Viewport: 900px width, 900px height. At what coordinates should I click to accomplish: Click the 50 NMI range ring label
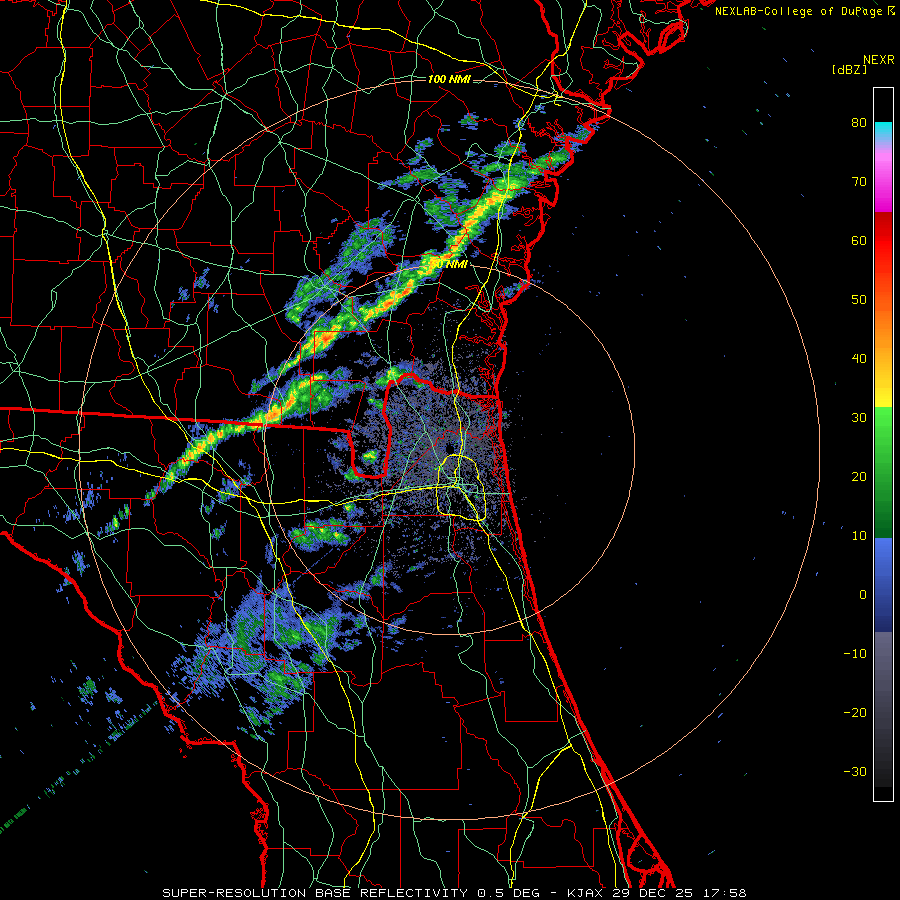click(449, 265)
